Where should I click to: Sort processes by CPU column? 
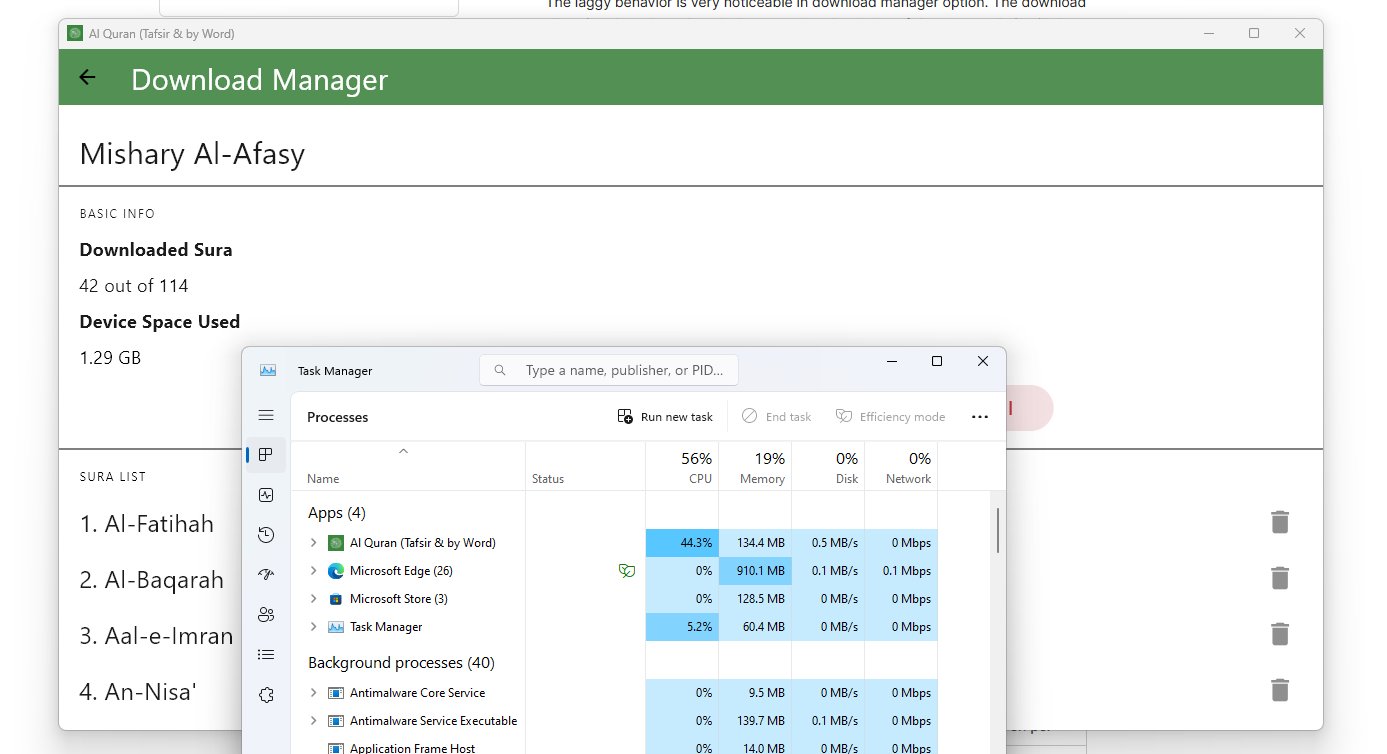point(682,466)
